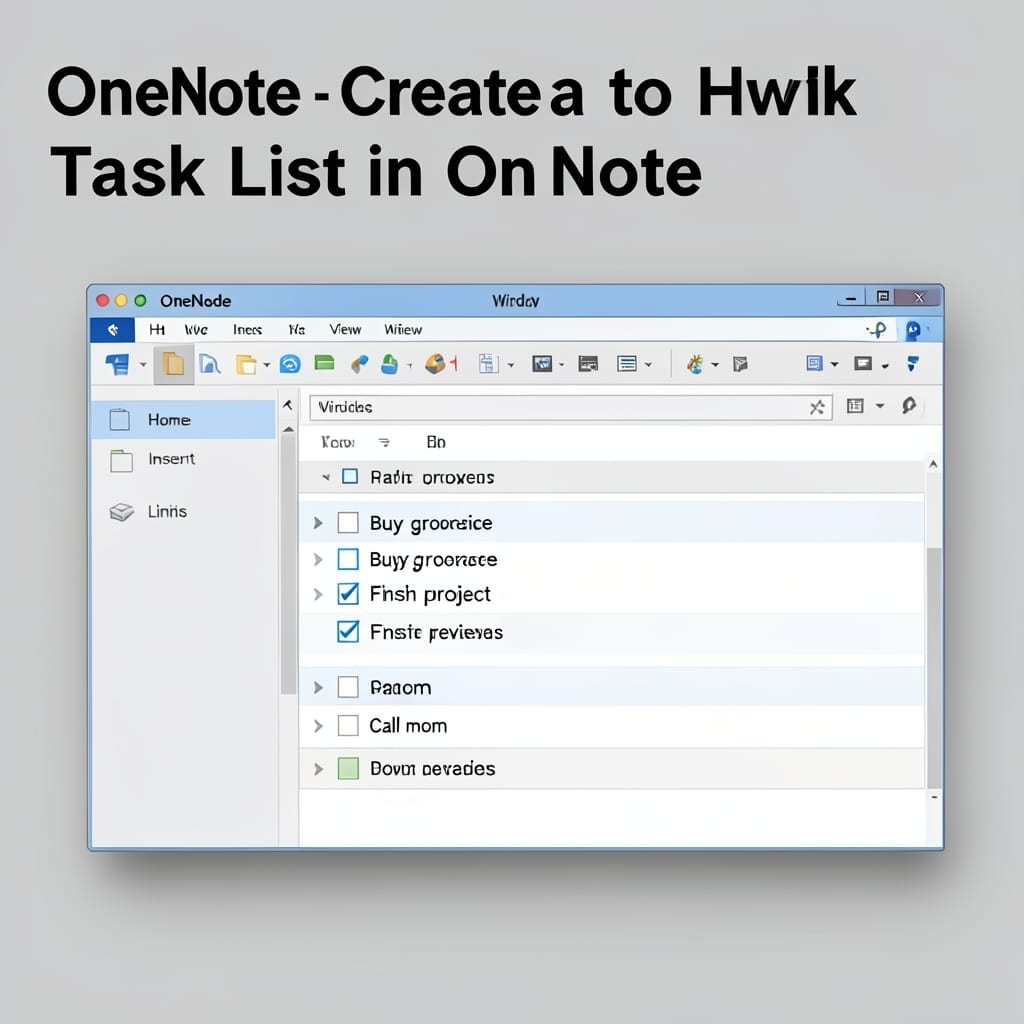Open the 'Ht' menu
1024x1024 pixels.
coord(157,330)
